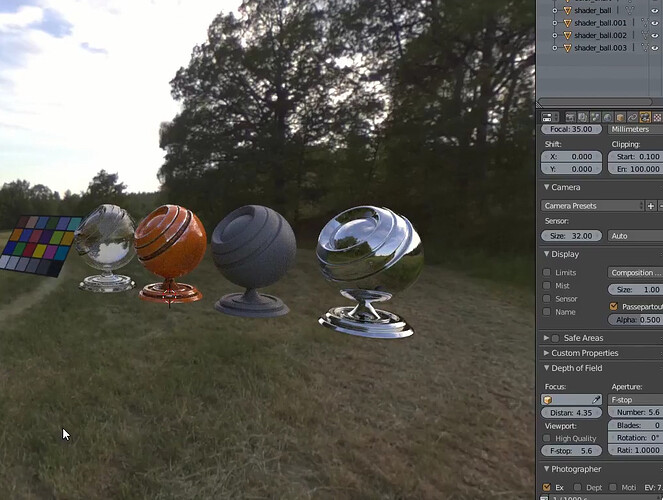The height and width of the screenshot is (500, 663).
Task: Disable the Passepartout checkbox
Action: click(x=614, y=306)
